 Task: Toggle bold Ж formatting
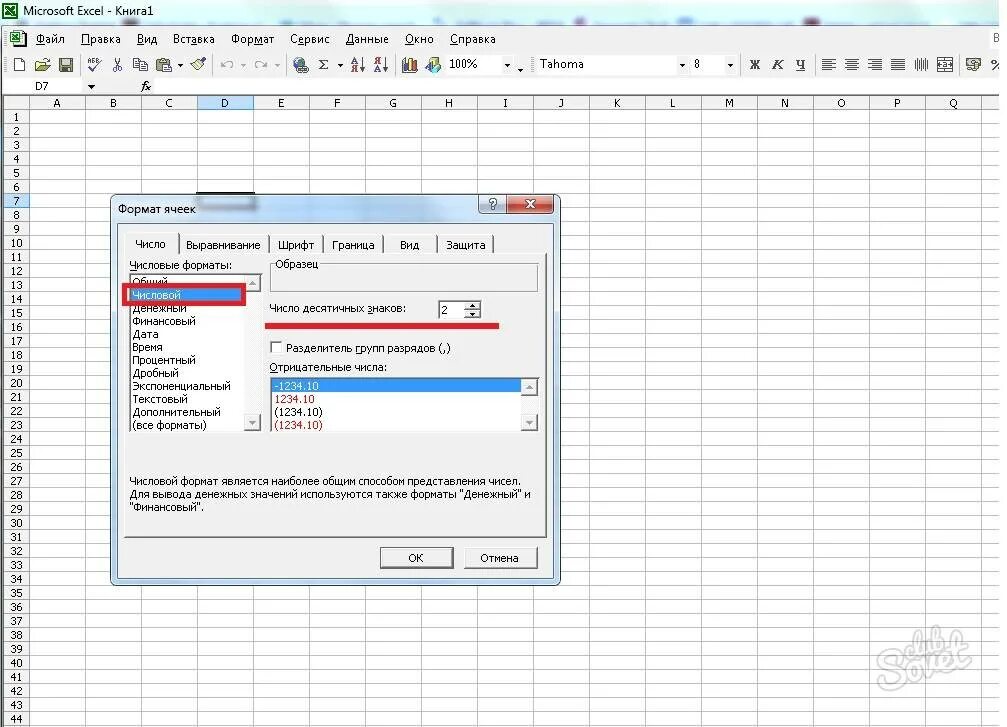[755, 64]
